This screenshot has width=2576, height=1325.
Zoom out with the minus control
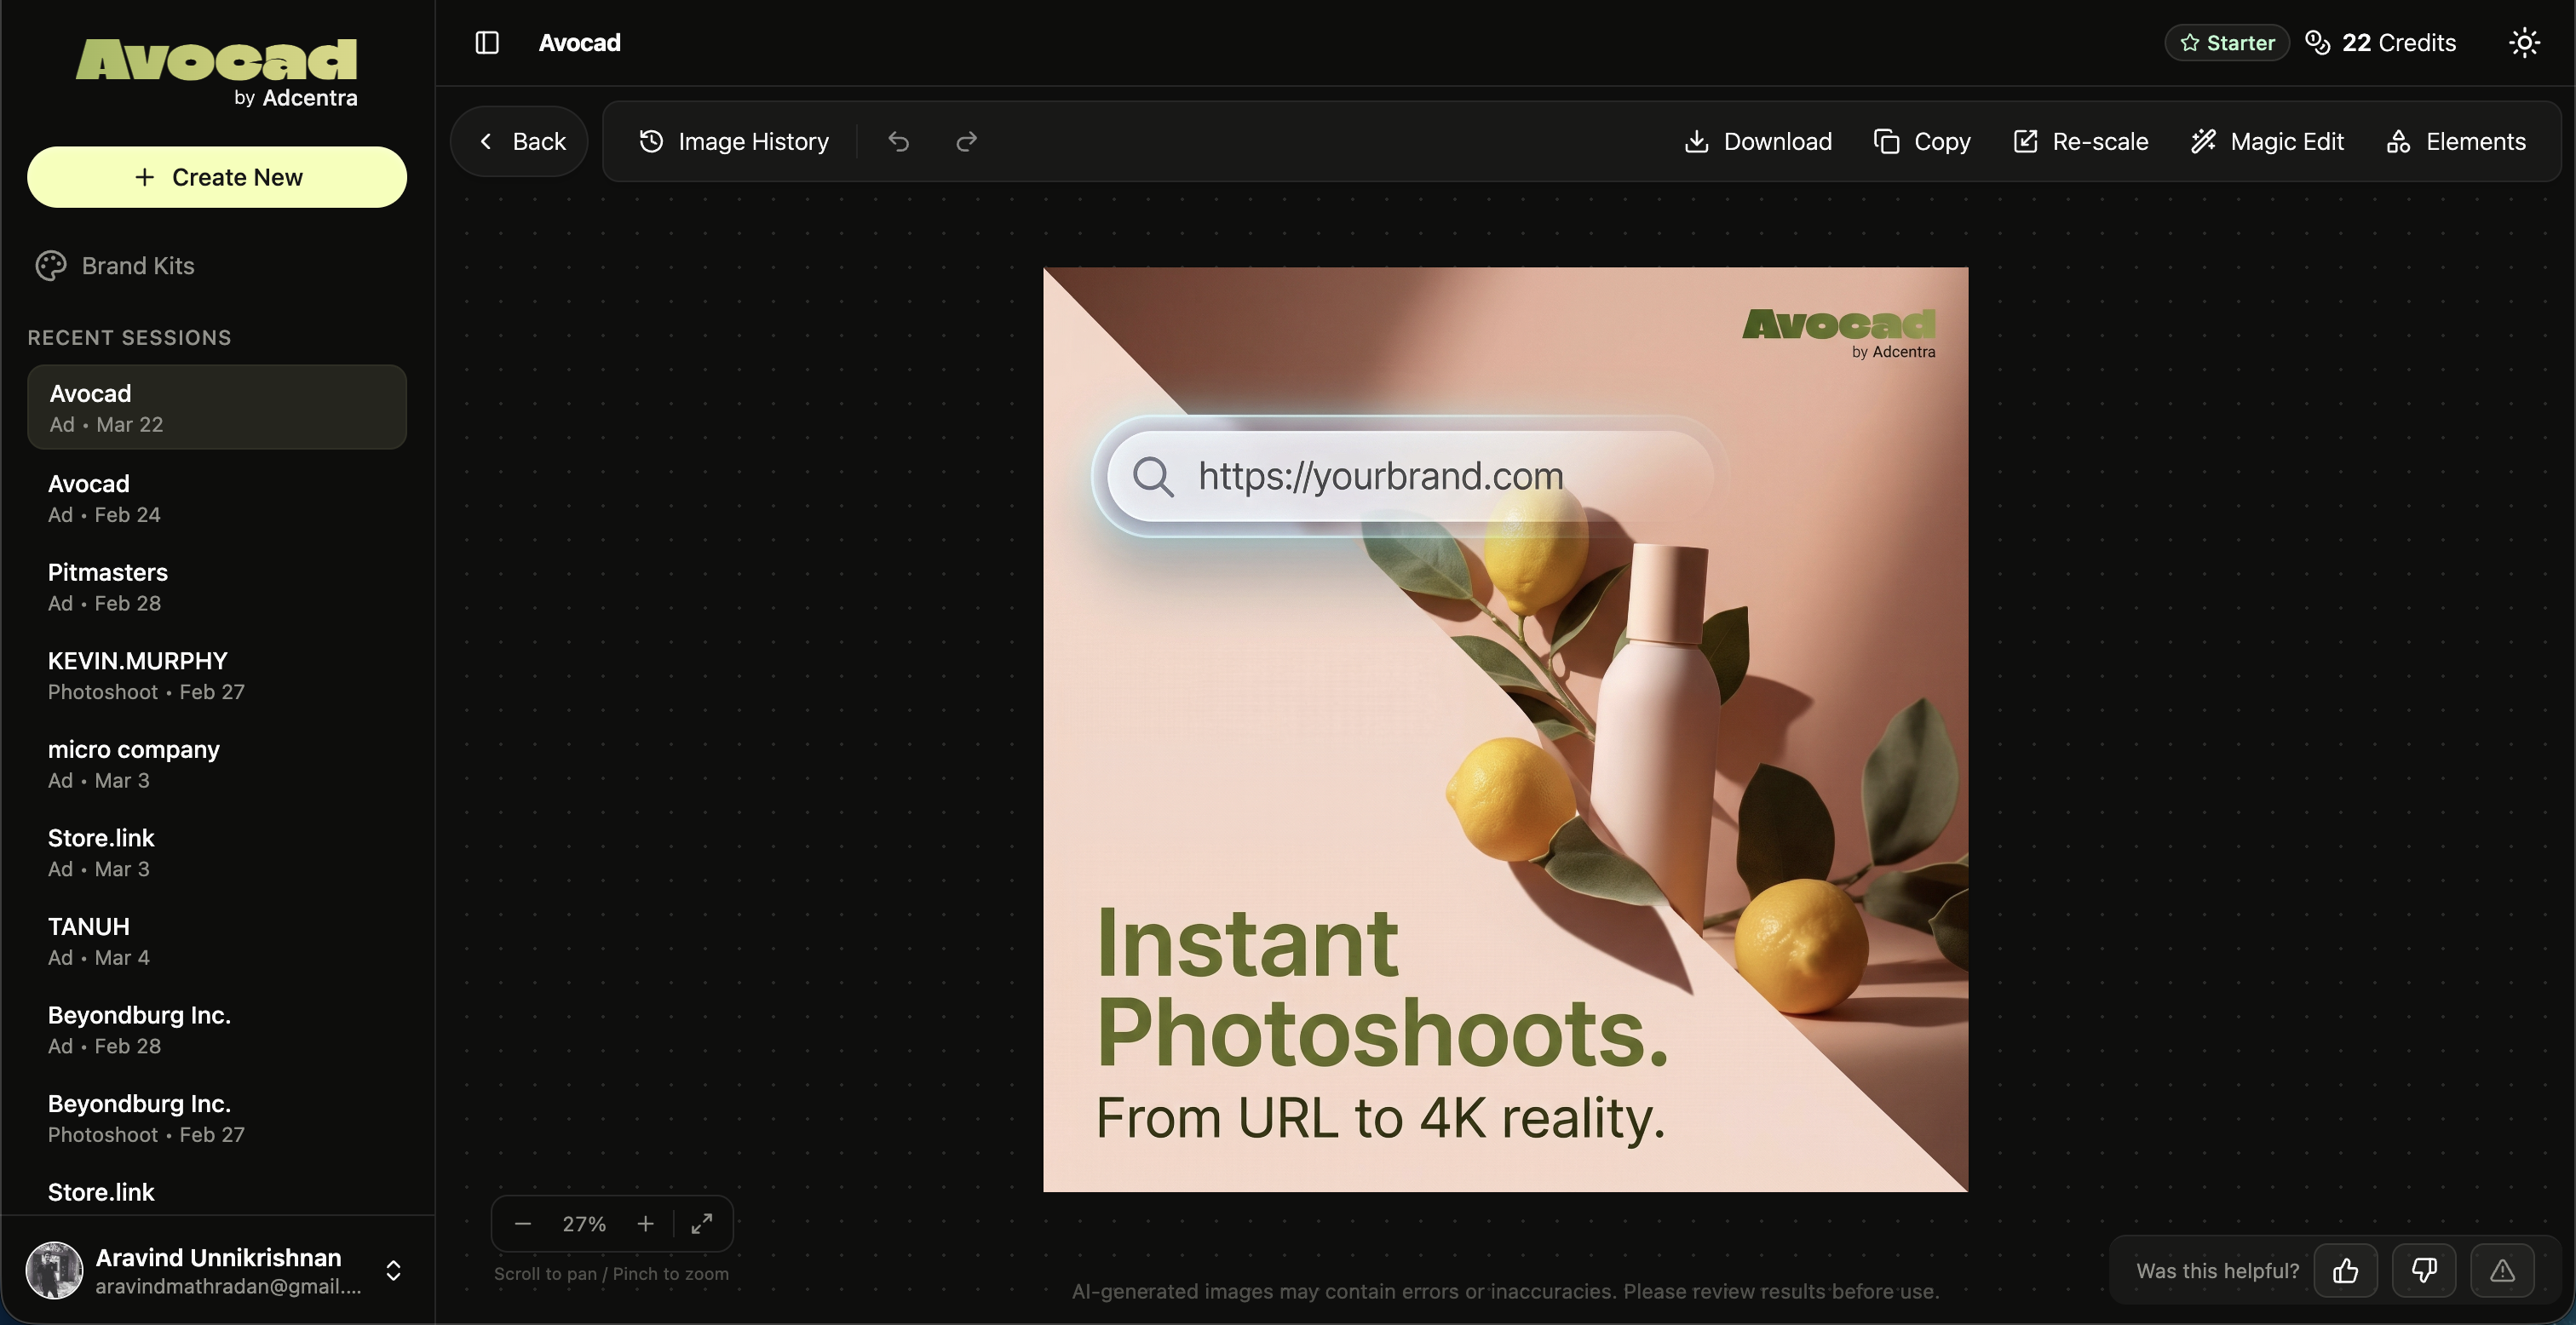[x=522, y=1224]
